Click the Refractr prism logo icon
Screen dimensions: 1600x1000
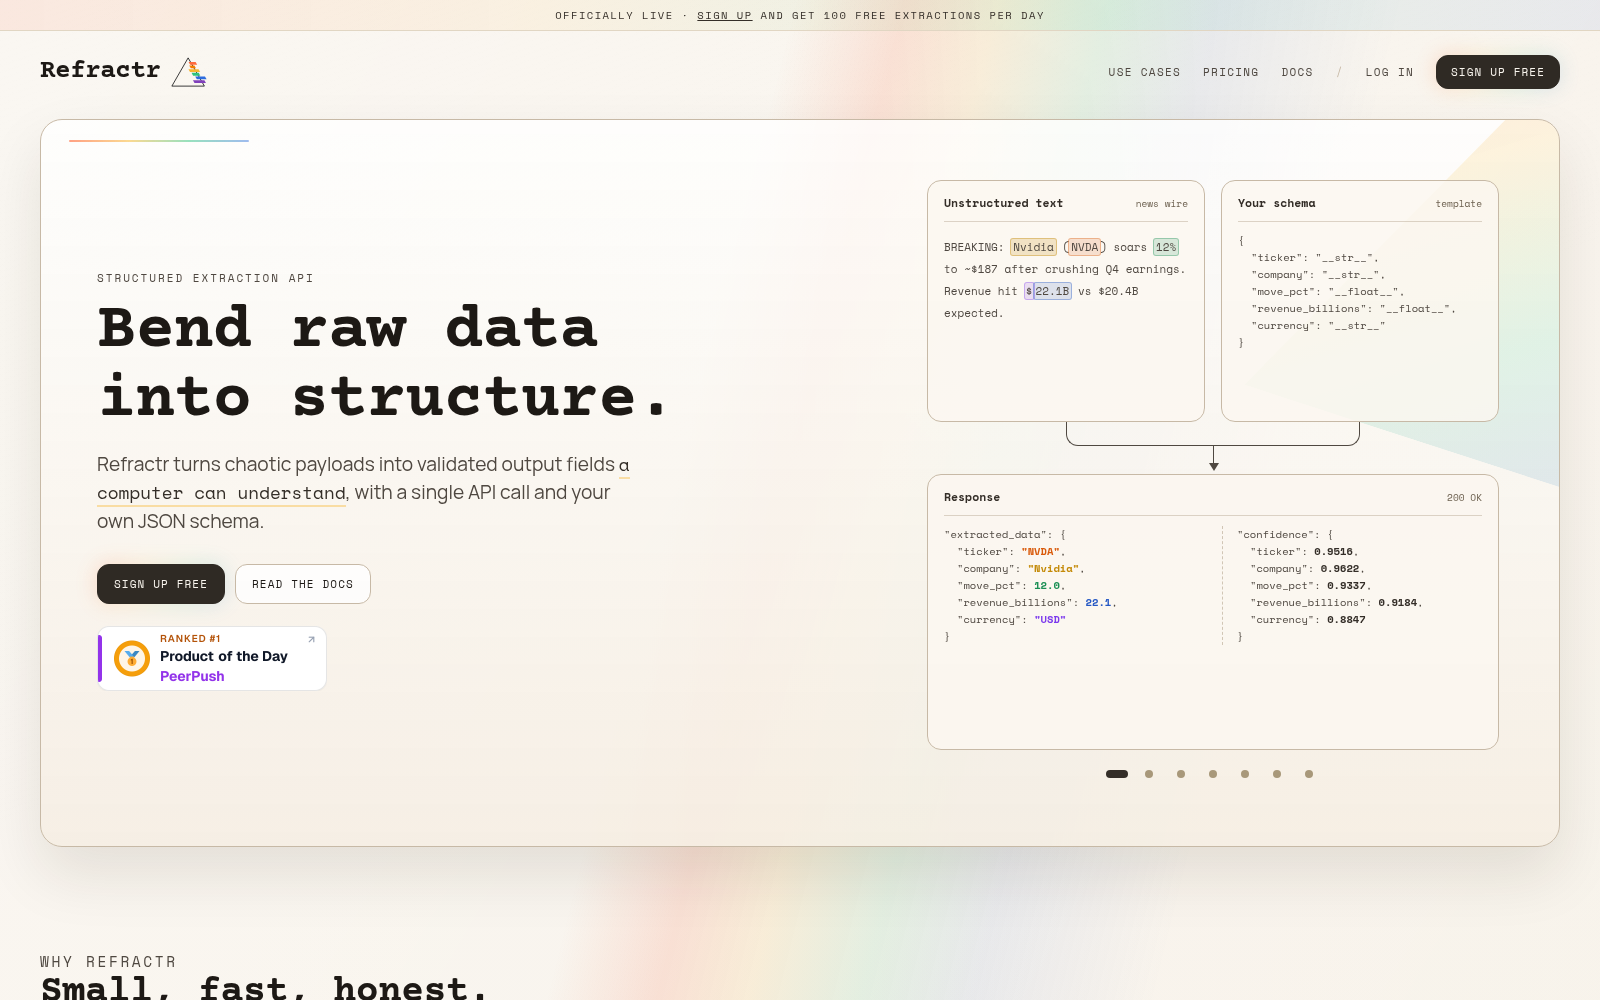coord(189,72)
